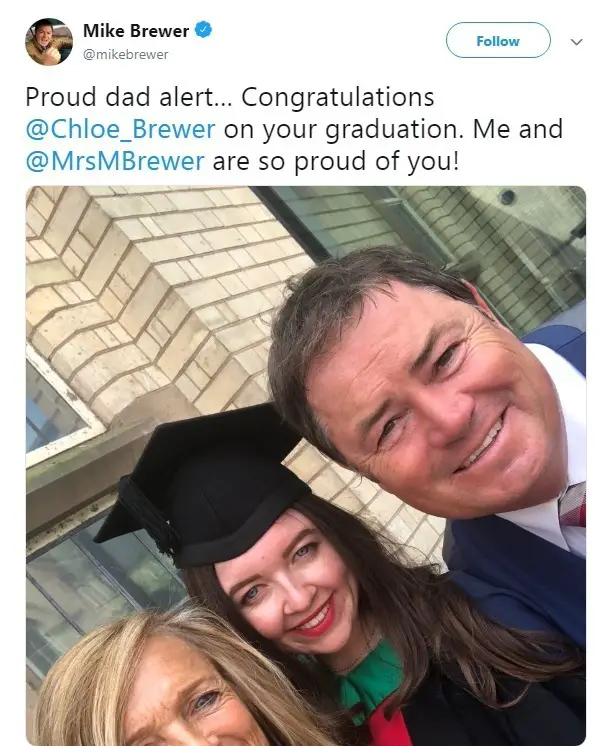Click the tweet text starting "Proud dad alert"
614x746 pixels.
(294, 129)
